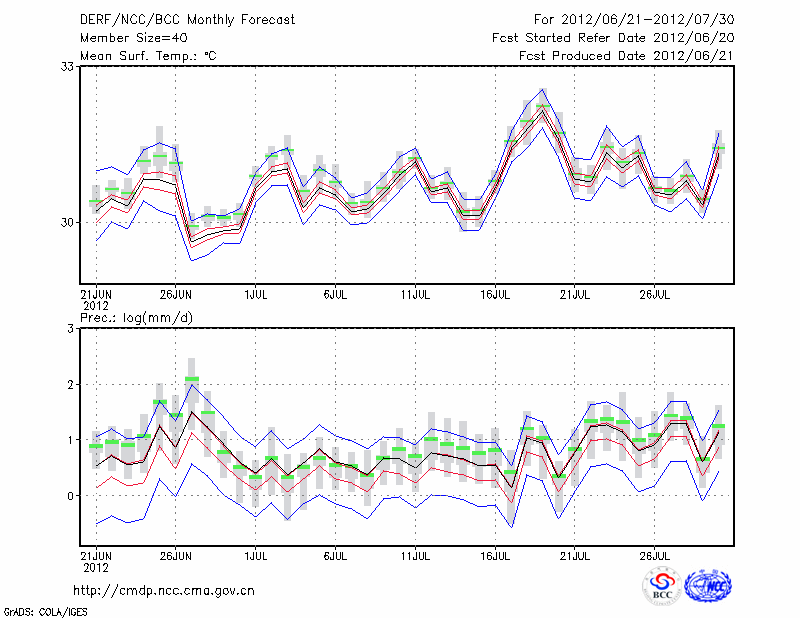Click the NCC globe logo icon
Screen dimensions: 800x618
(x=707, y=587)
